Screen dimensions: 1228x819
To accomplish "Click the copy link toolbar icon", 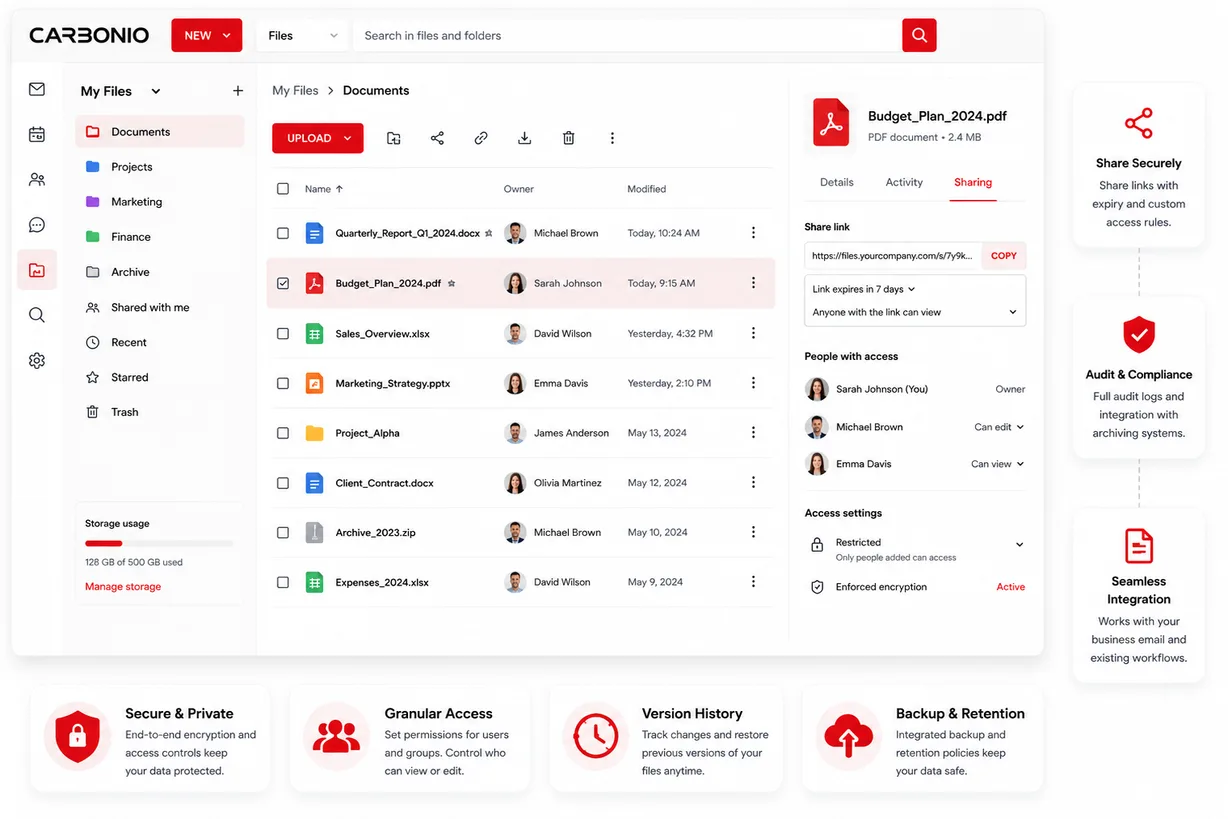I will 481,138.
